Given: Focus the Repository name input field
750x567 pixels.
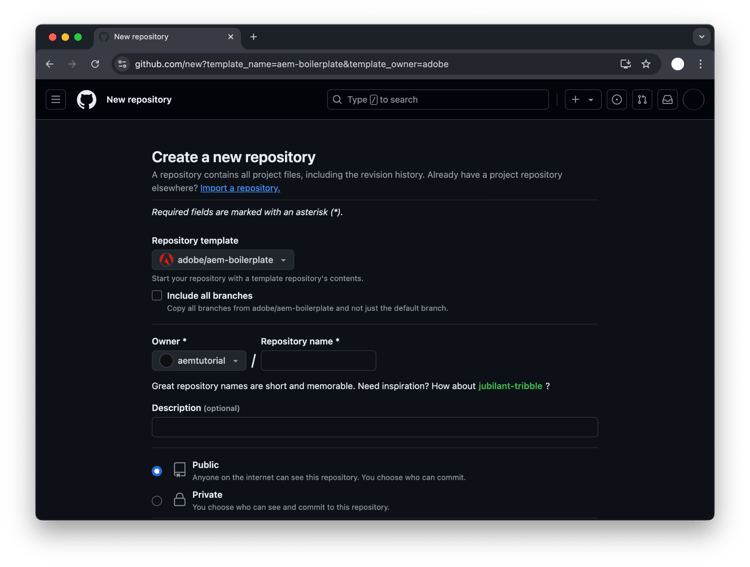Looking at the screenshot, I should 319,361.
